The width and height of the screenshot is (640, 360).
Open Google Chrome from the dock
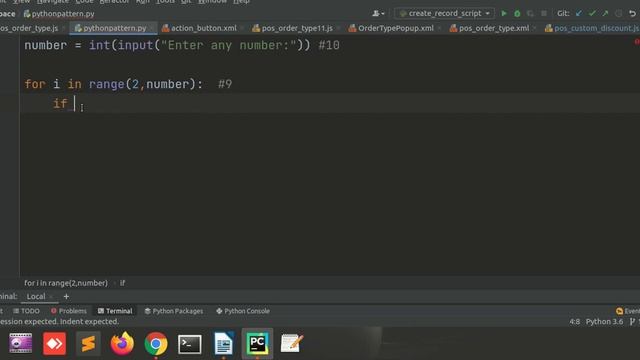(x=156, y=344)
